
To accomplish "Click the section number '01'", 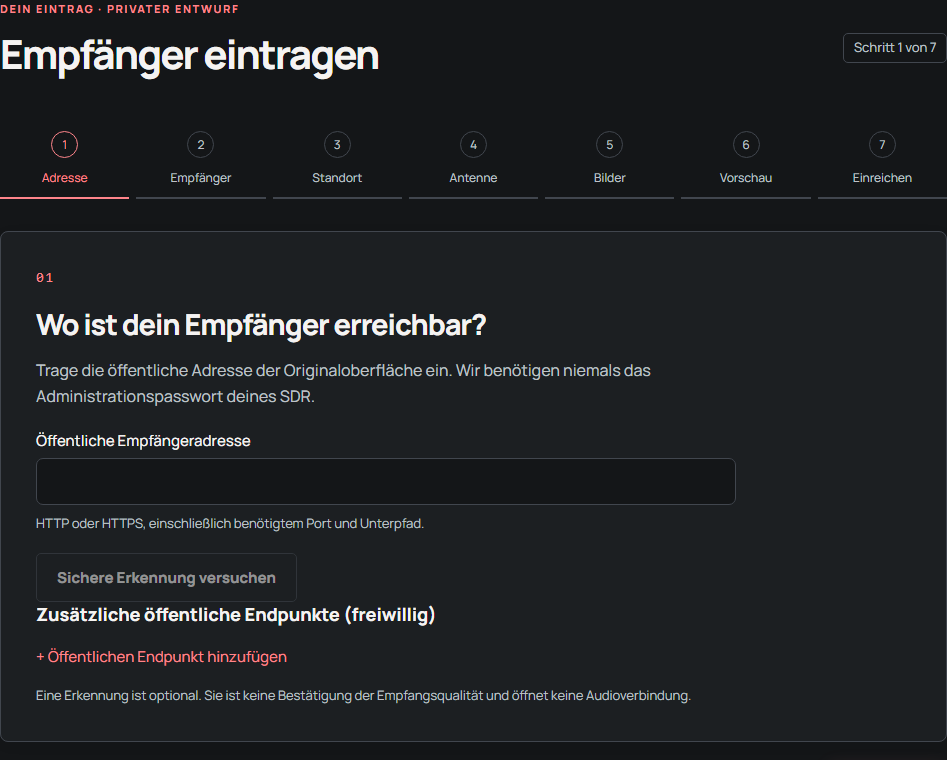I will [45, 278].
